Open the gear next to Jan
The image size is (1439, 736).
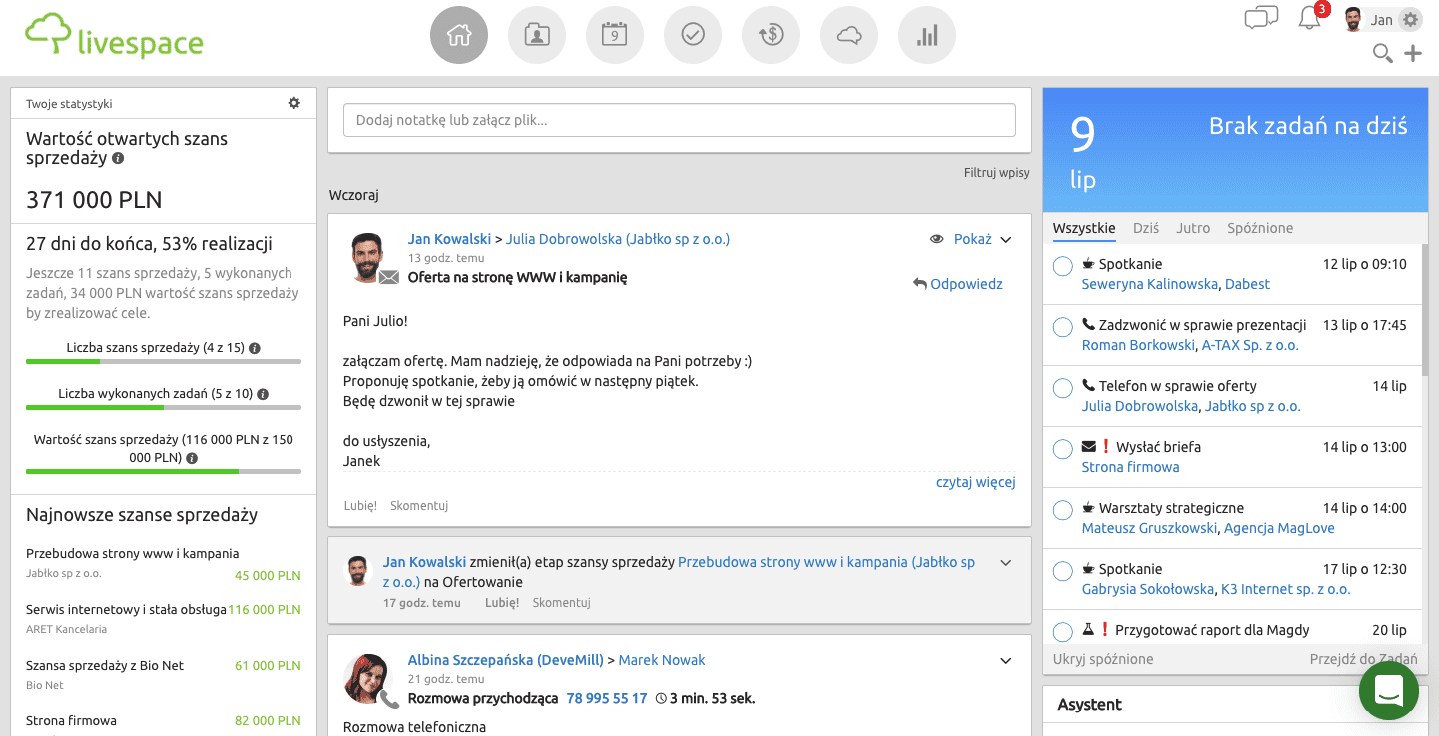[1410, 20]
